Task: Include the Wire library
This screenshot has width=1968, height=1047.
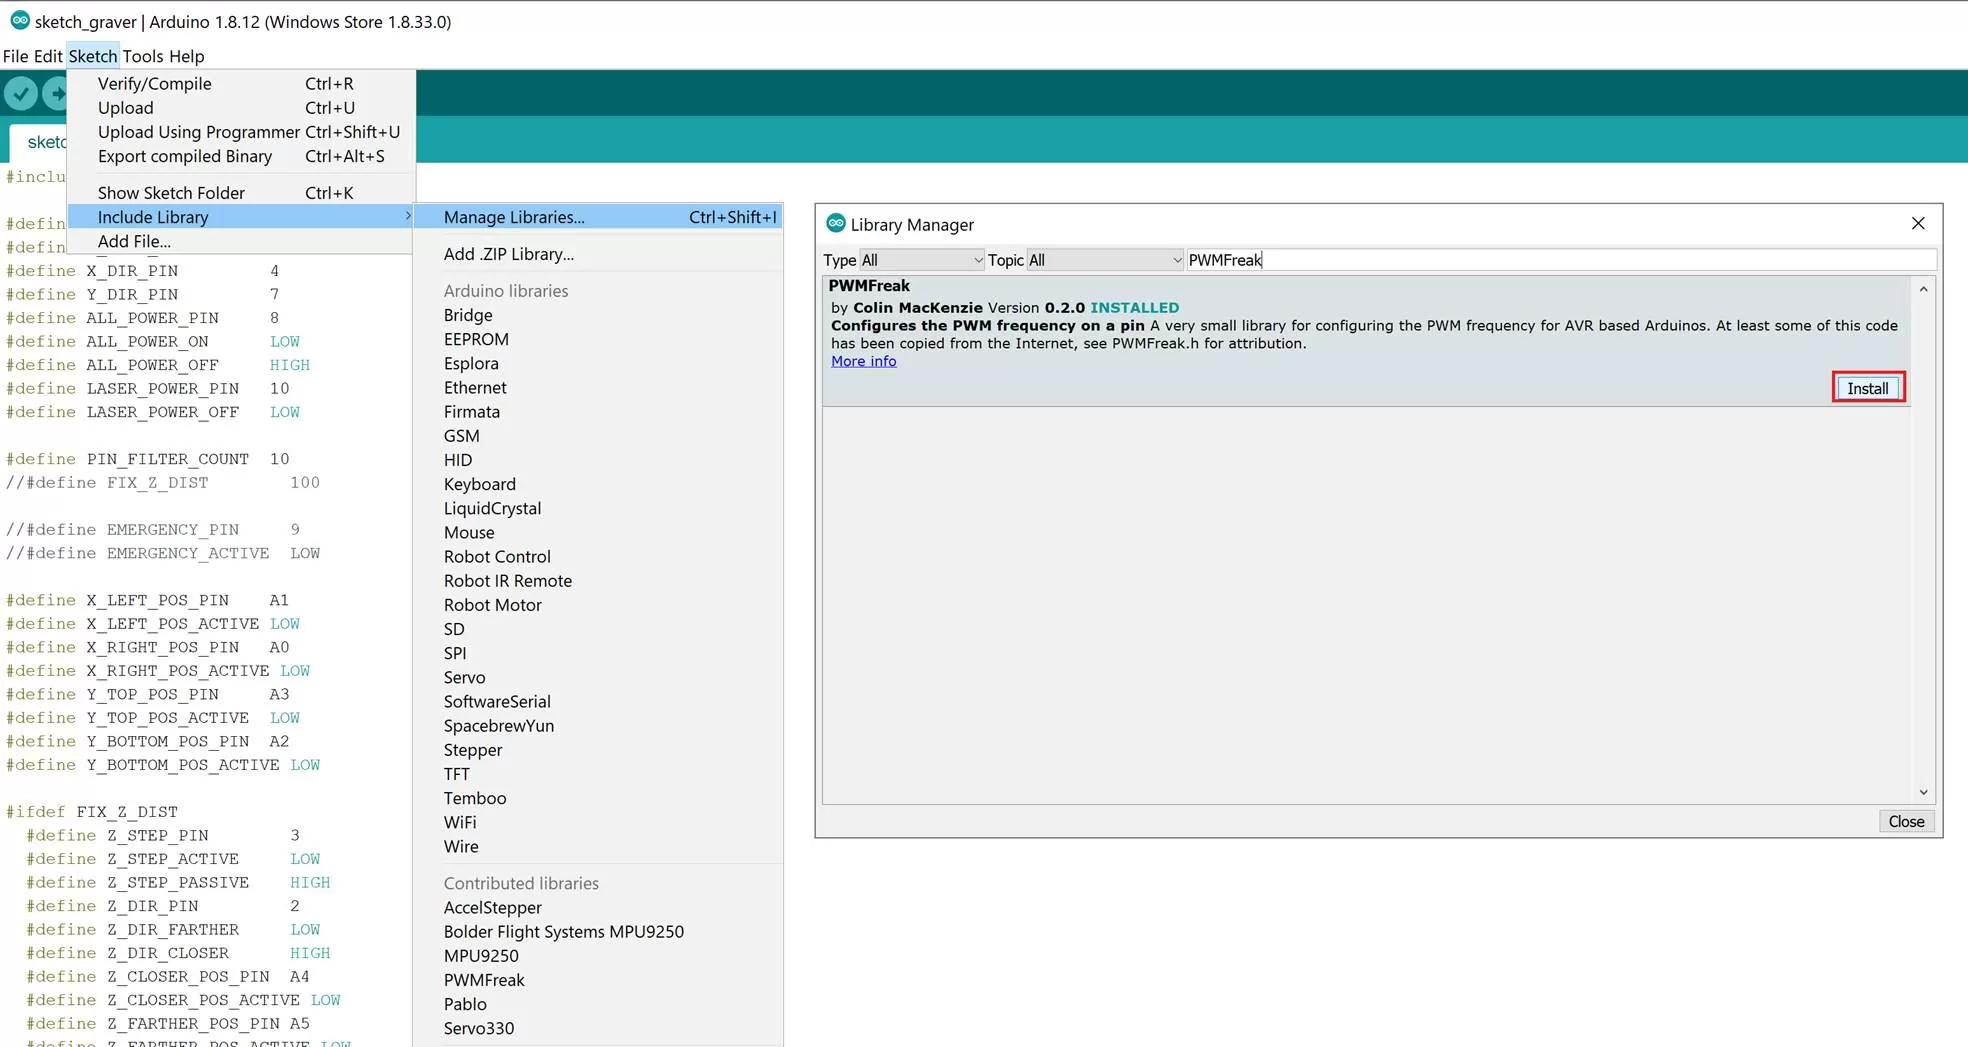Action: [x=598, y=846]
